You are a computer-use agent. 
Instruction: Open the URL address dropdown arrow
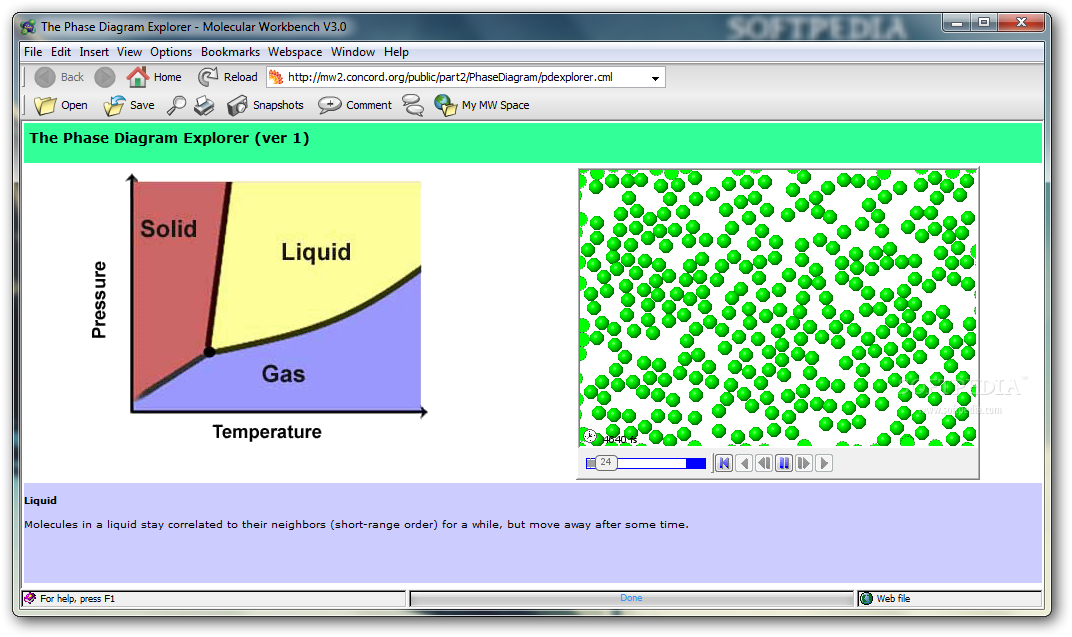pyautogui.click(x=655, y=78)
